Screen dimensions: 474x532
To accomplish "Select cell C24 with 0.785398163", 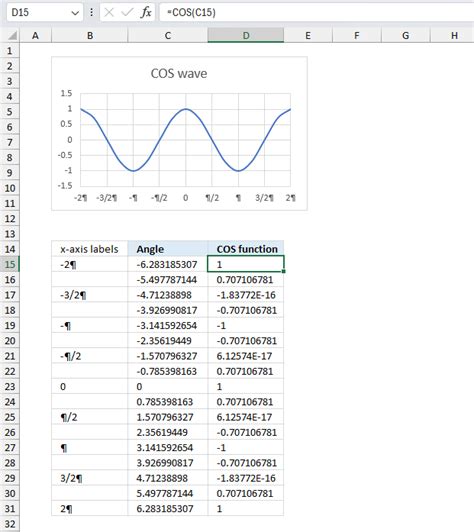I will 168,402.
